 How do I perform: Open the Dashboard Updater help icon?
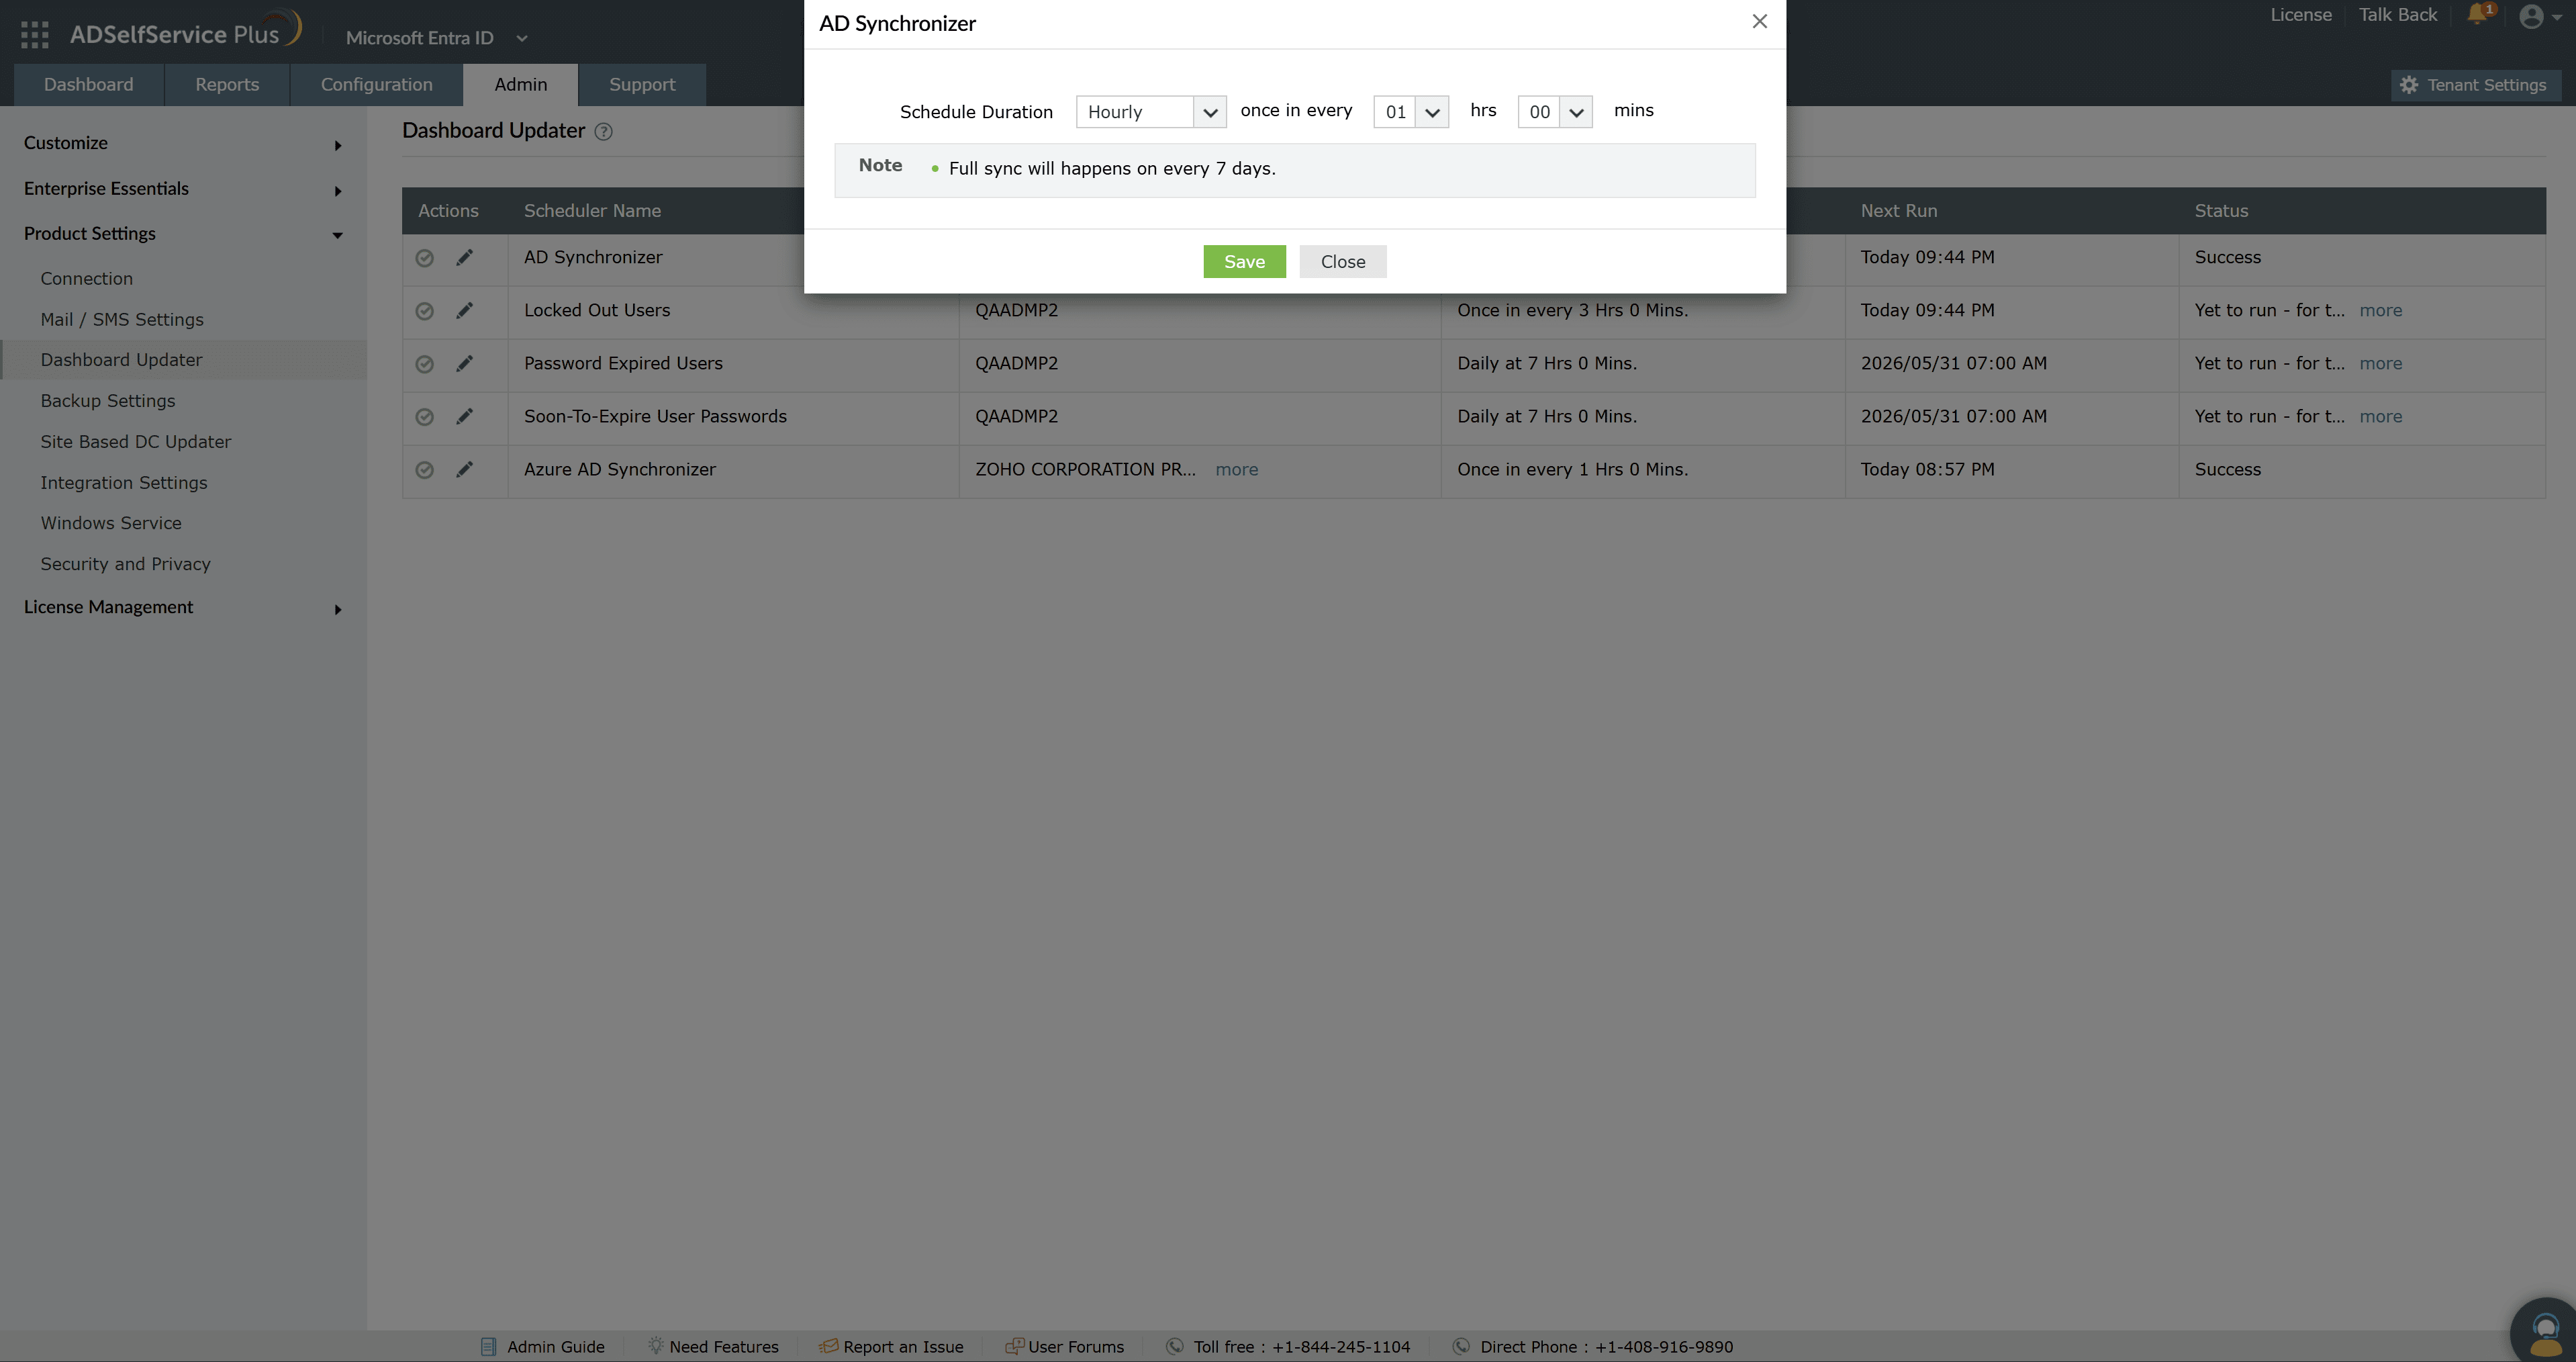604,131
